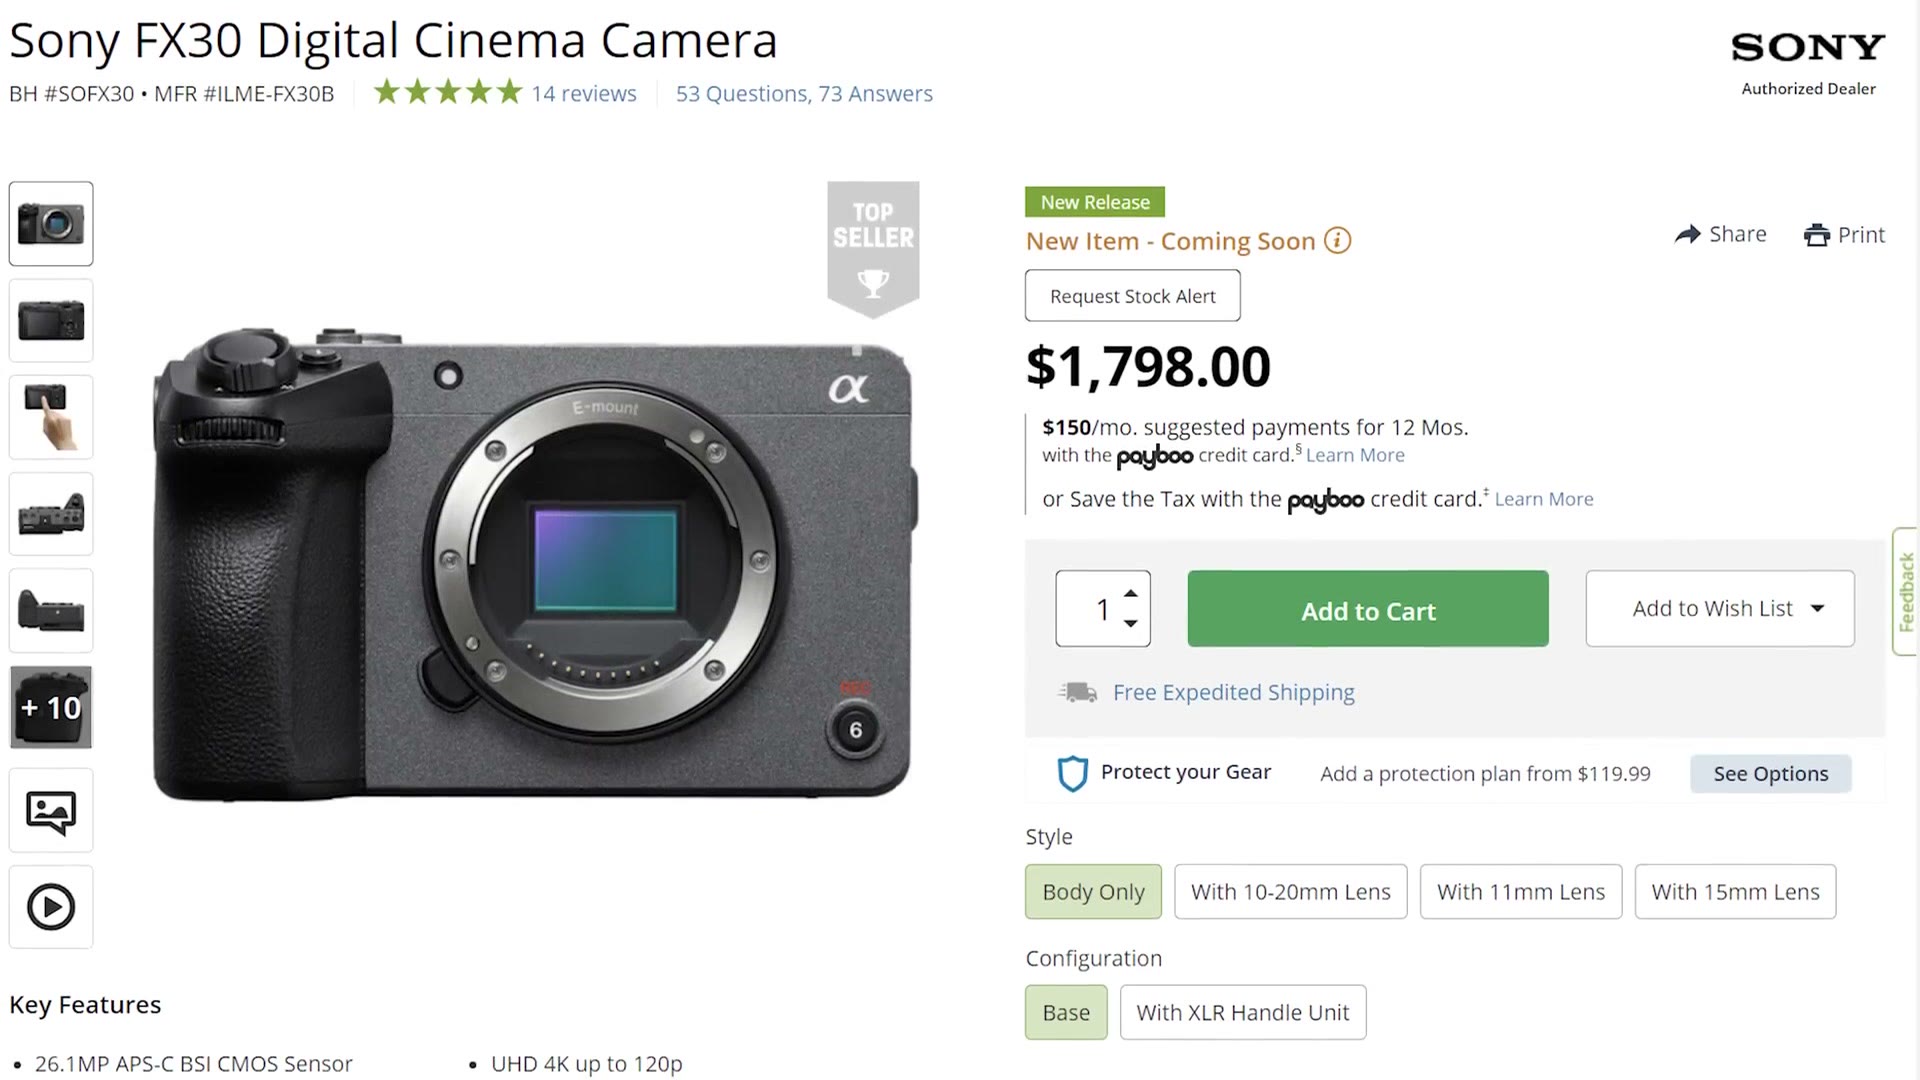Click the Protect your Gear shield icon
This screenshot has height=1080, width=1920.
1072,773
